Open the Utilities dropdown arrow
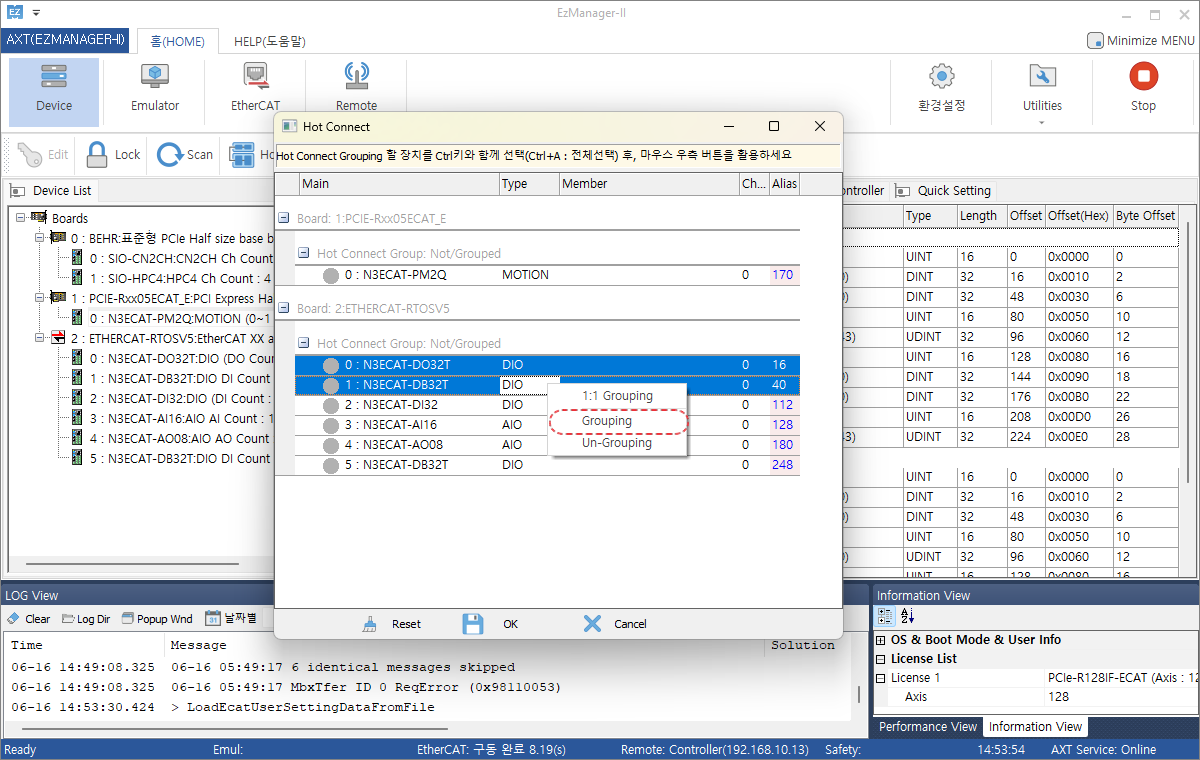 (x=1042, y=123)
